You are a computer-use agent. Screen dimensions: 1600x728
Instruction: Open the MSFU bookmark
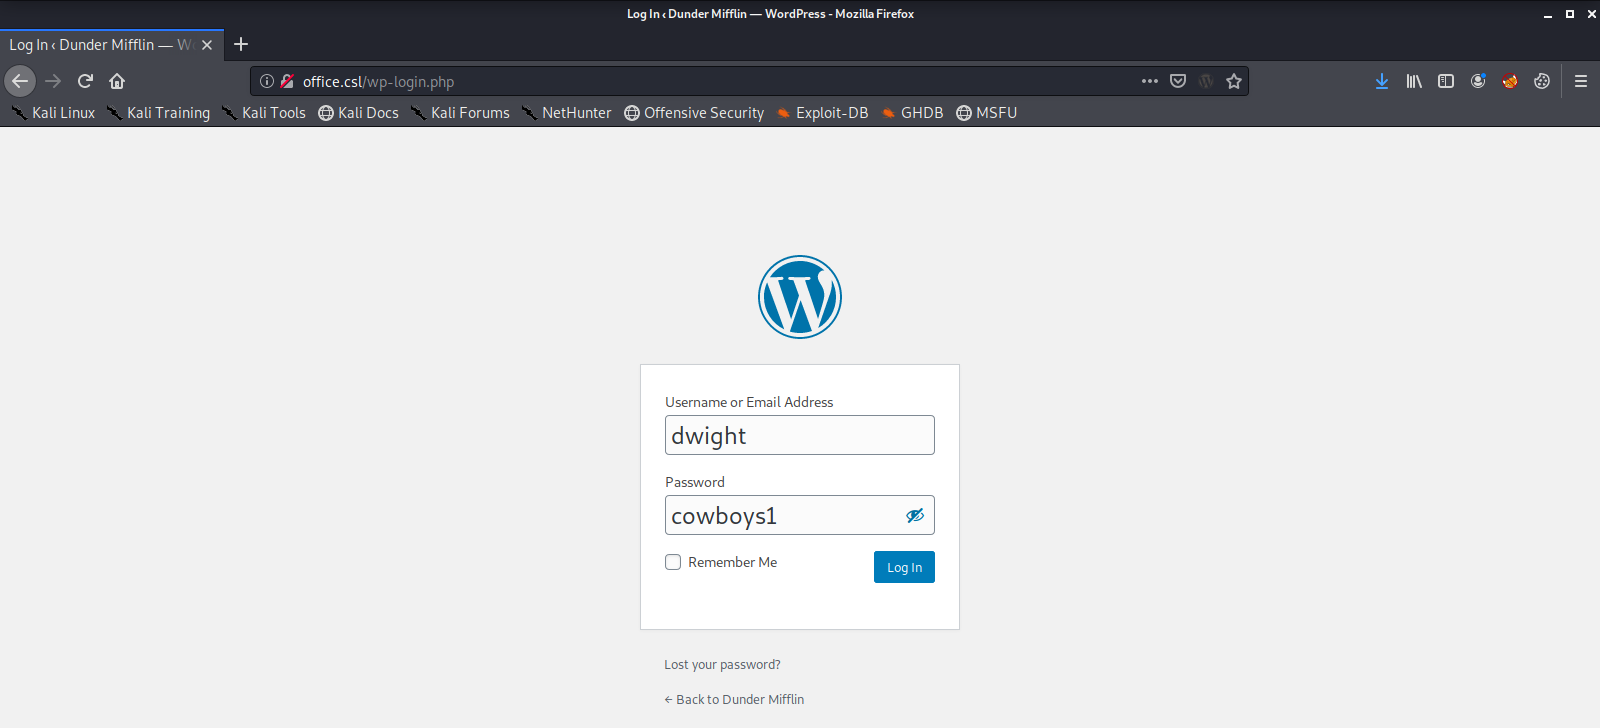point(986,113)
